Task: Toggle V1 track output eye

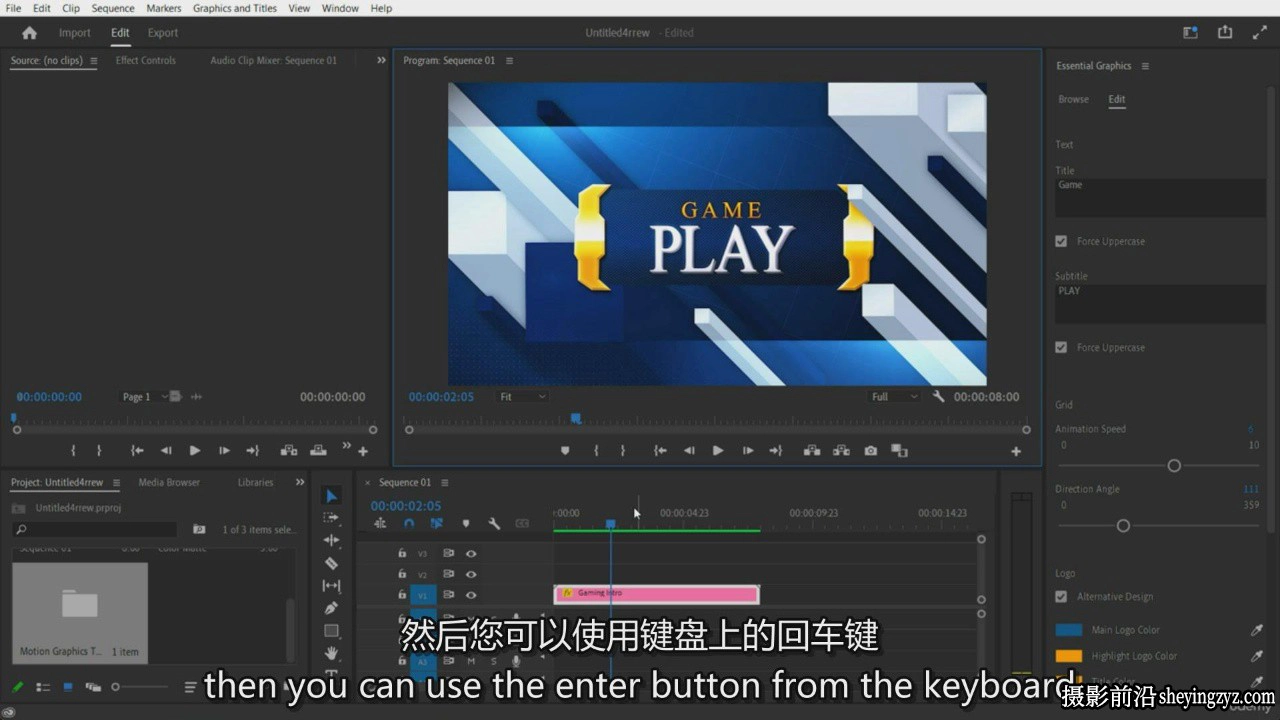Action: 471,595
